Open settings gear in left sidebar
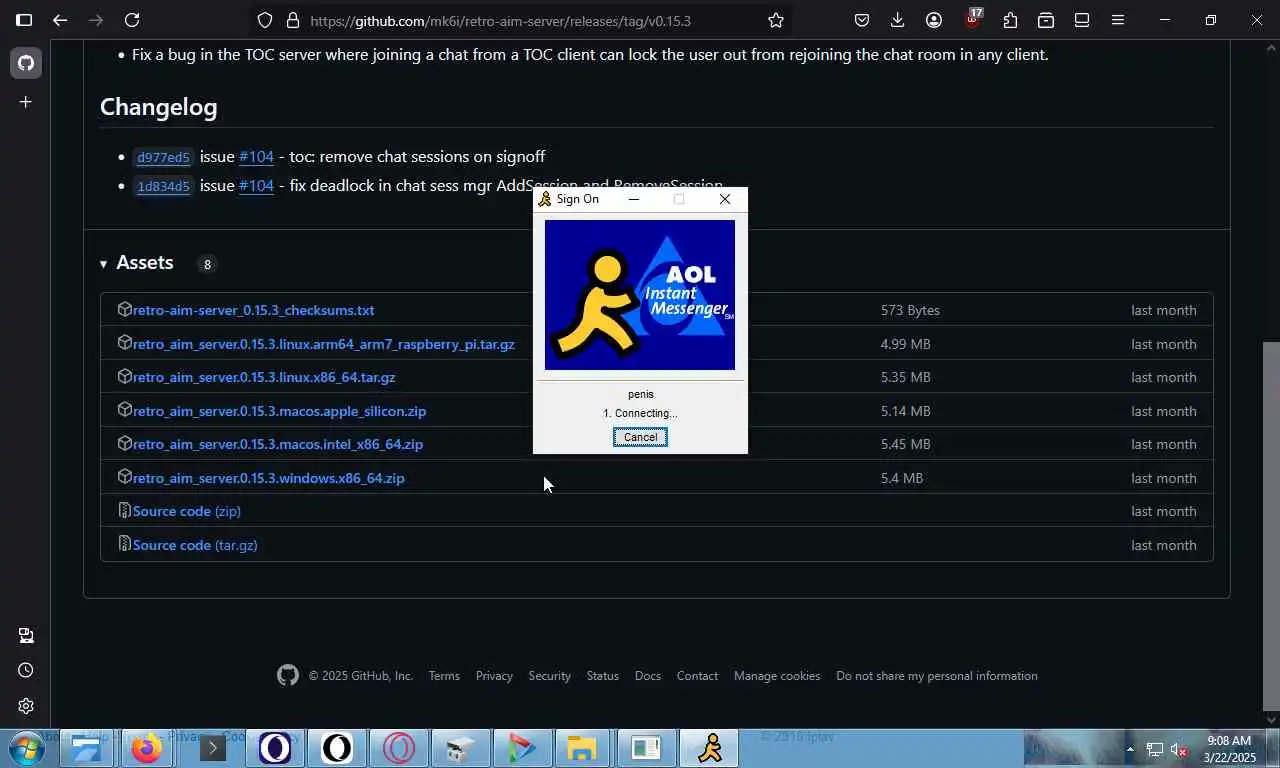 tap(25, 706)
